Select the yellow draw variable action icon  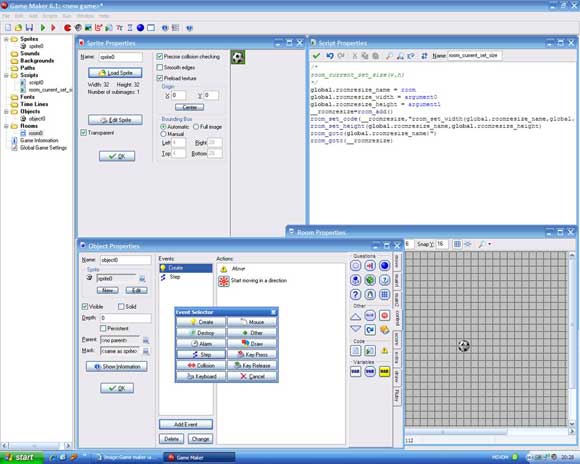385,371
